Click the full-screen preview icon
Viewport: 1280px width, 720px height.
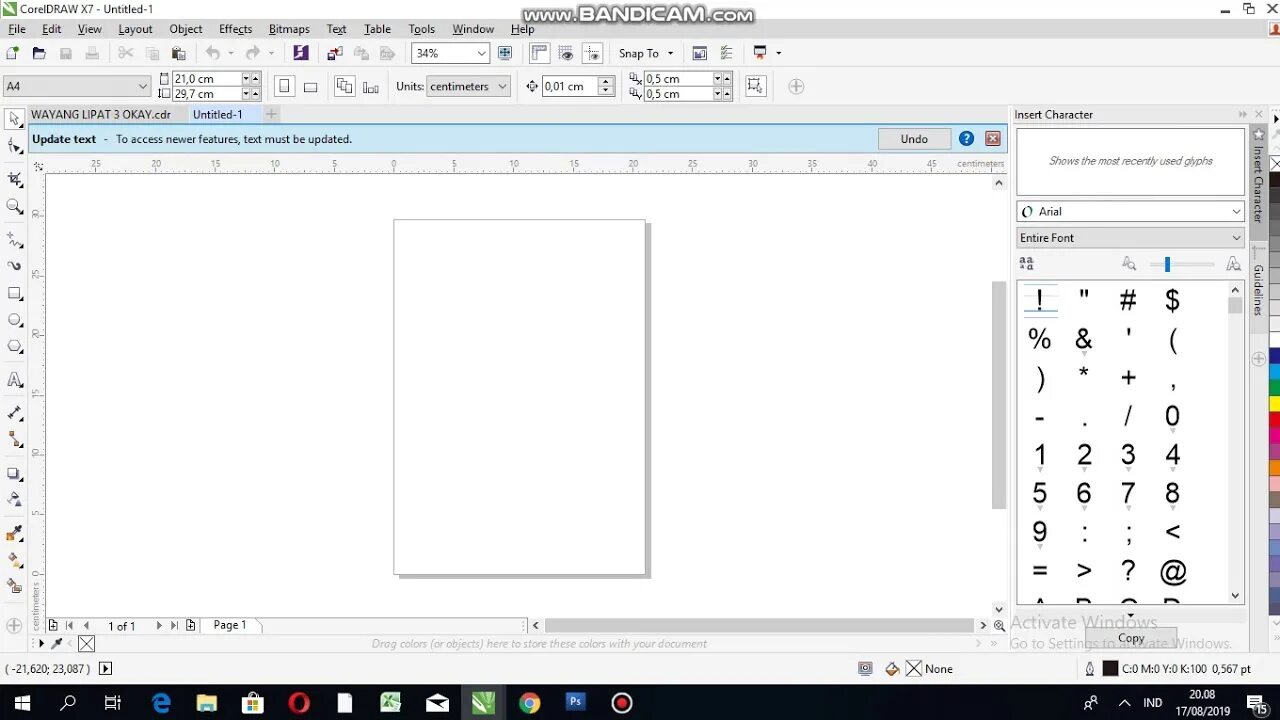(x=505, y=53)
